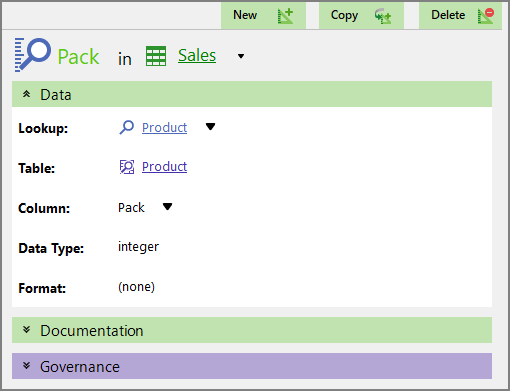The width and height of the screenshot is (510, 391).
Task: Click the integer Data Type value
Action: (138, 247)
